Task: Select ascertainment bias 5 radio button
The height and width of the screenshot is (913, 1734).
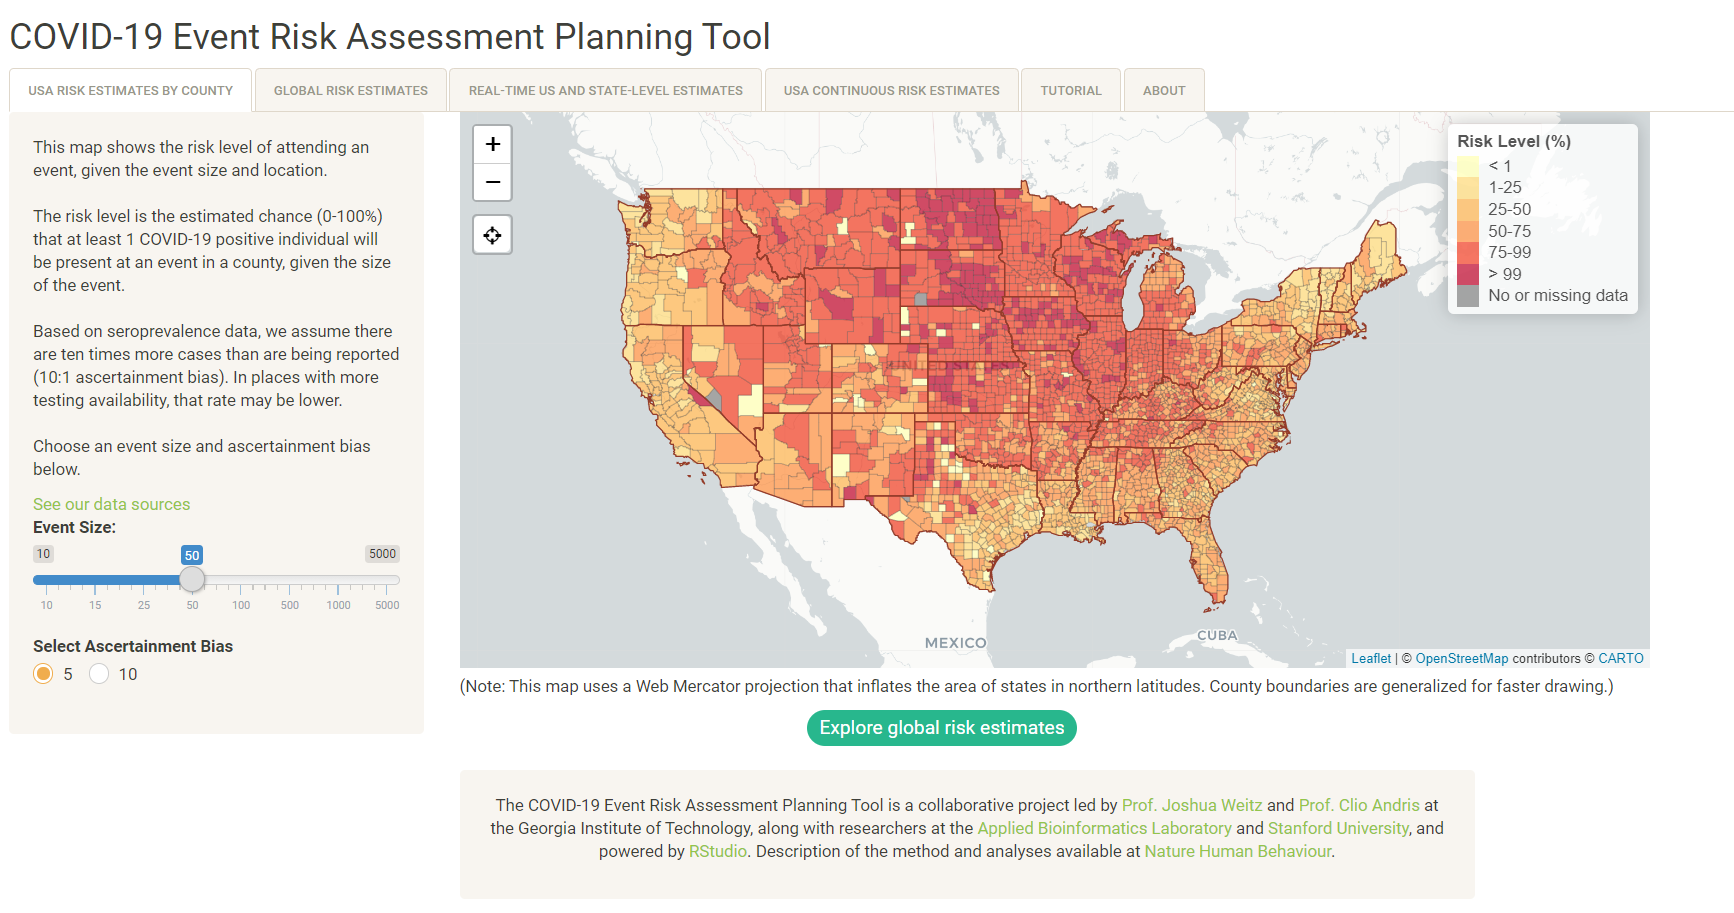Action: [43, 674]
